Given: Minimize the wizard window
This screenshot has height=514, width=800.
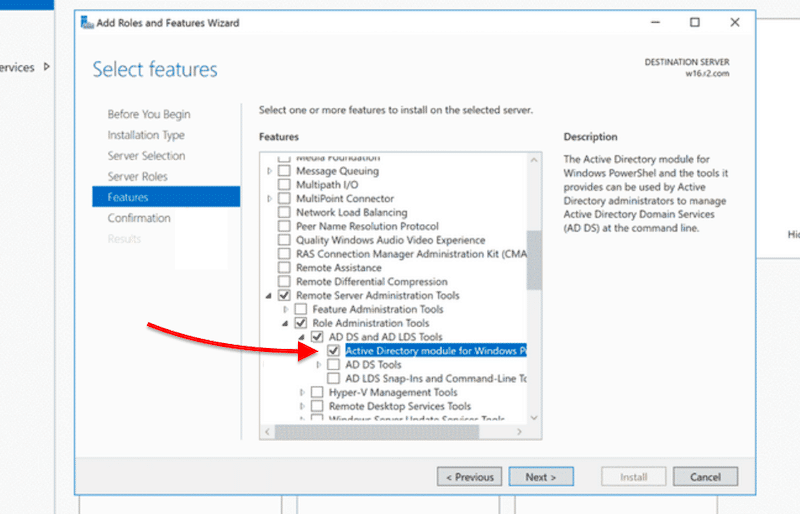Looking at the screenshot, I should [656, 22].
